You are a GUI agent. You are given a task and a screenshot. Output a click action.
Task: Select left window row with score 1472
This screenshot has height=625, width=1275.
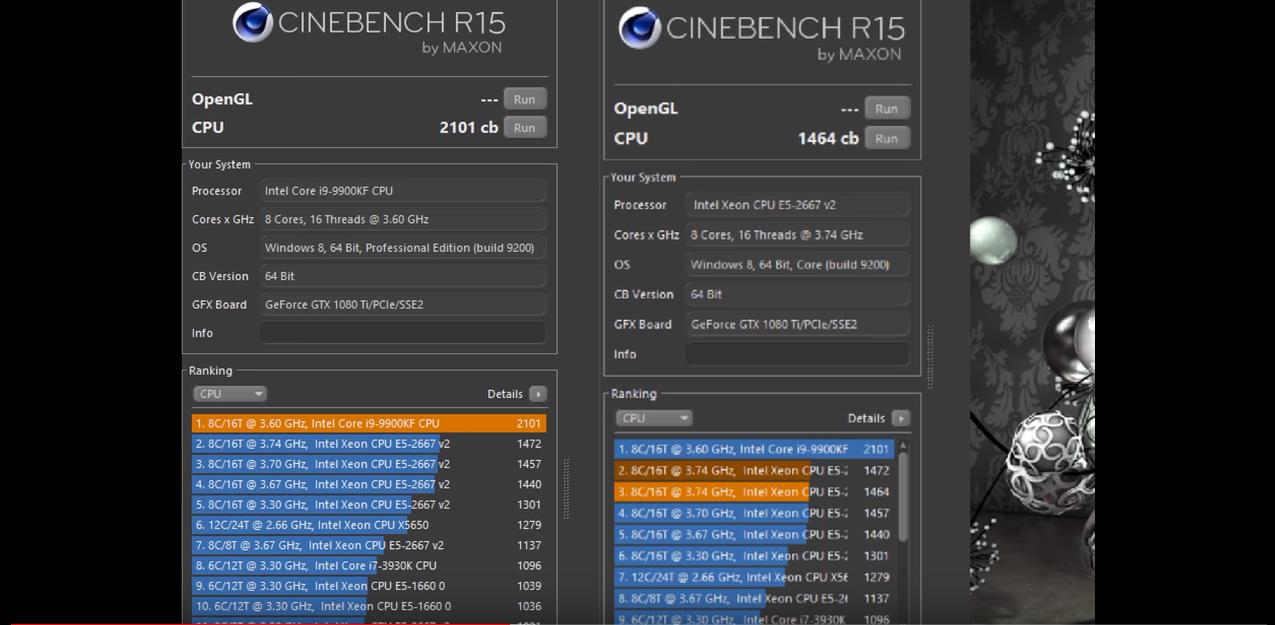point(369,444)
